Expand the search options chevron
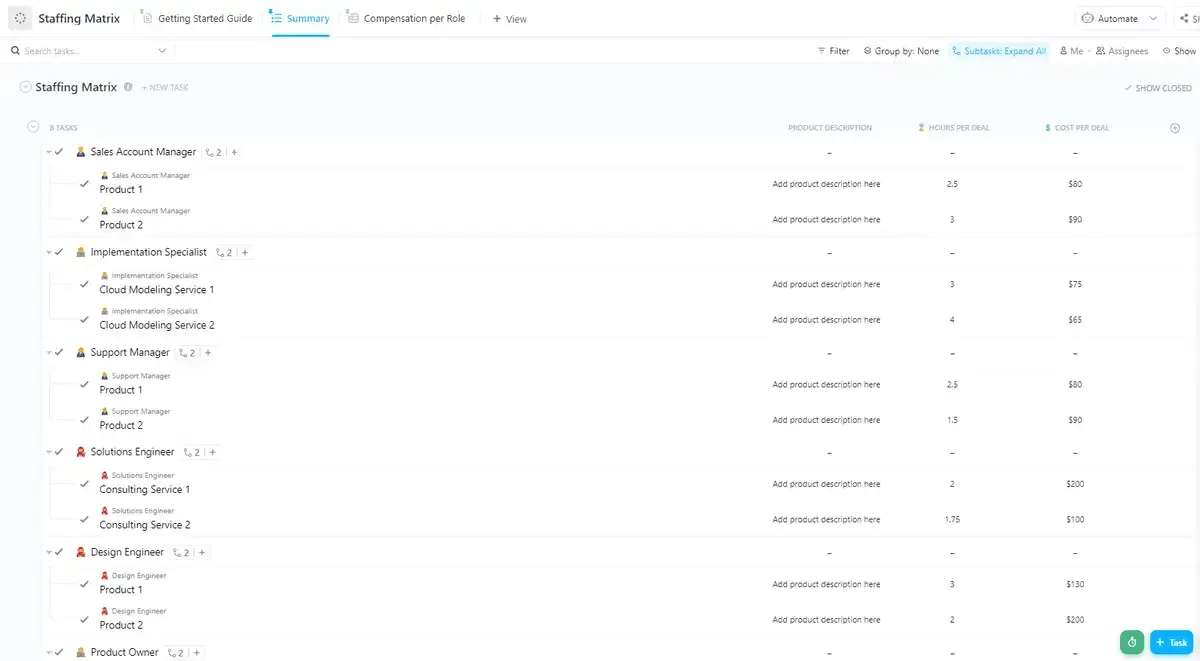This screenshot has width=1200, height=661. [163, 51]
